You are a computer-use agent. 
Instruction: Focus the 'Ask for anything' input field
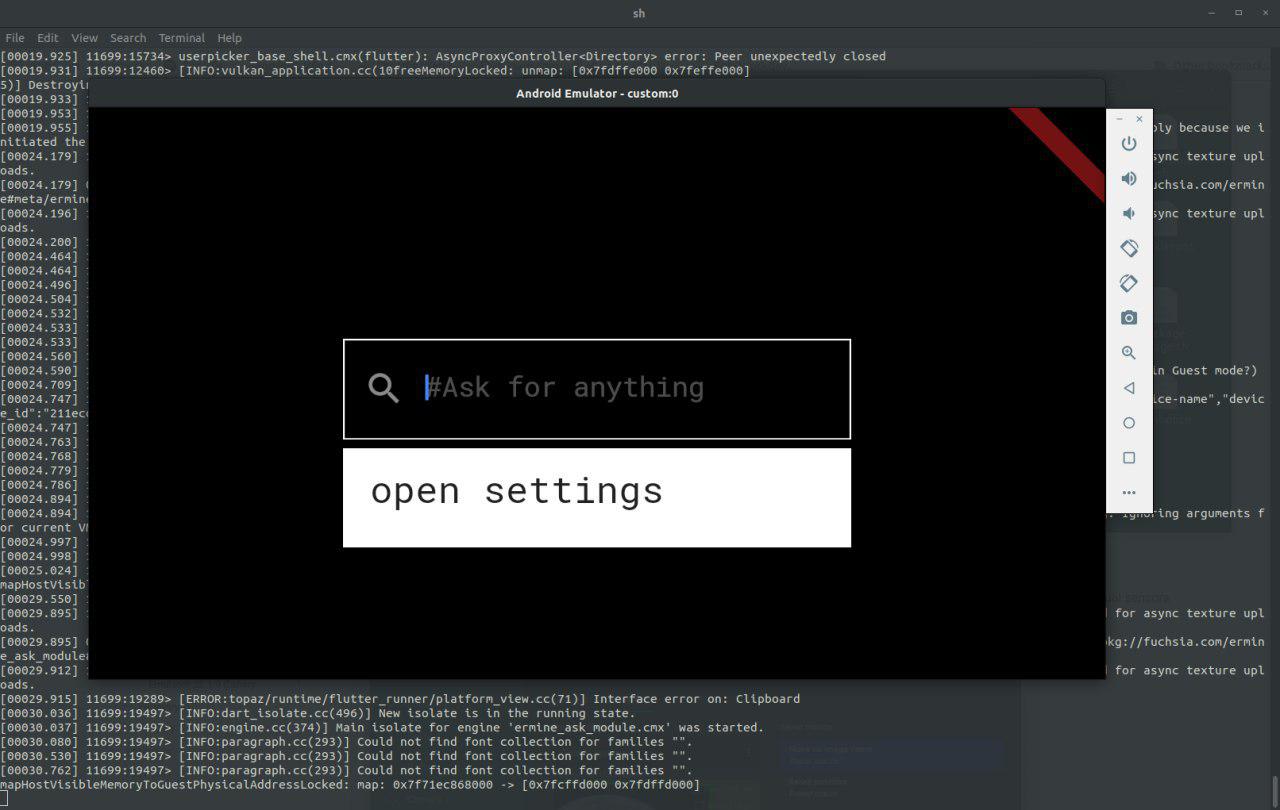tap(620, 388)
